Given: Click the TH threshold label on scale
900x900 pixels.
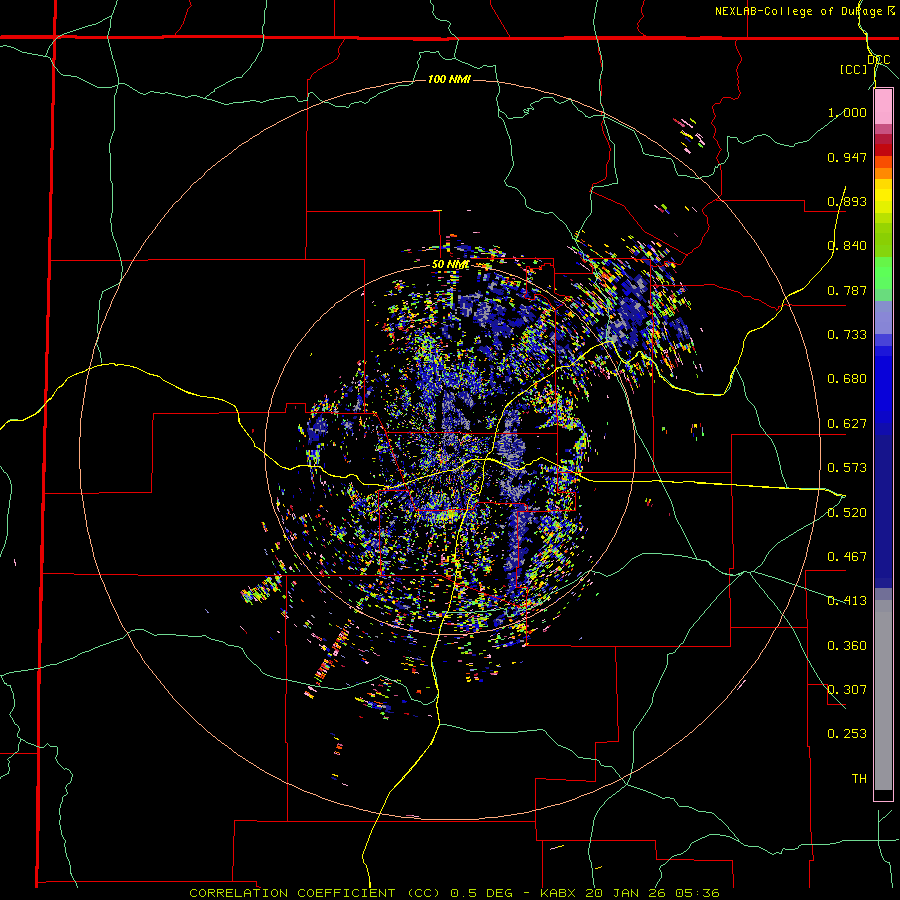Looking at the screenshot, I should [x=859, y=779].
